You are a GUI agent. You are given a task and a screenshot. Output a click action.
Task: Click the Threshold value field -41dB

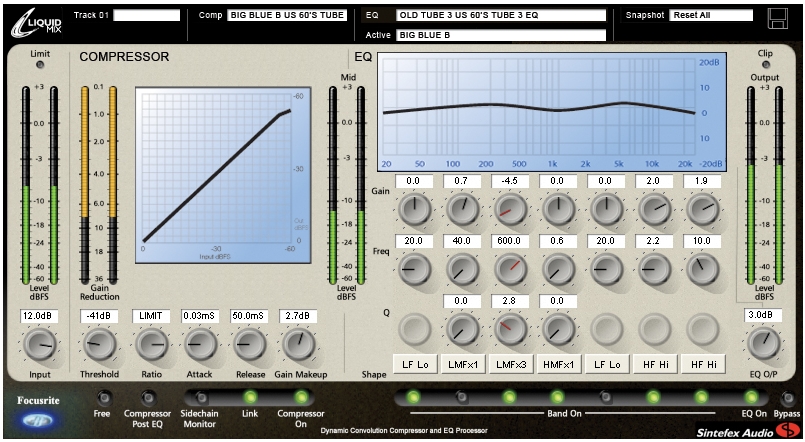(99, 316)
